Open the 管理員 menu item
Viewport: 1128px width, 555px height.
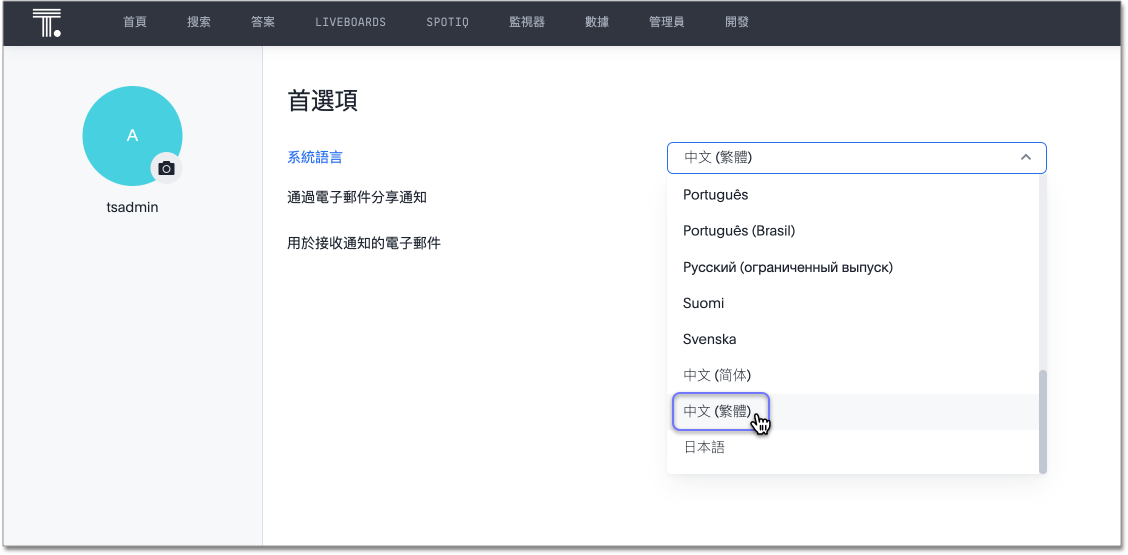point(666,22)
